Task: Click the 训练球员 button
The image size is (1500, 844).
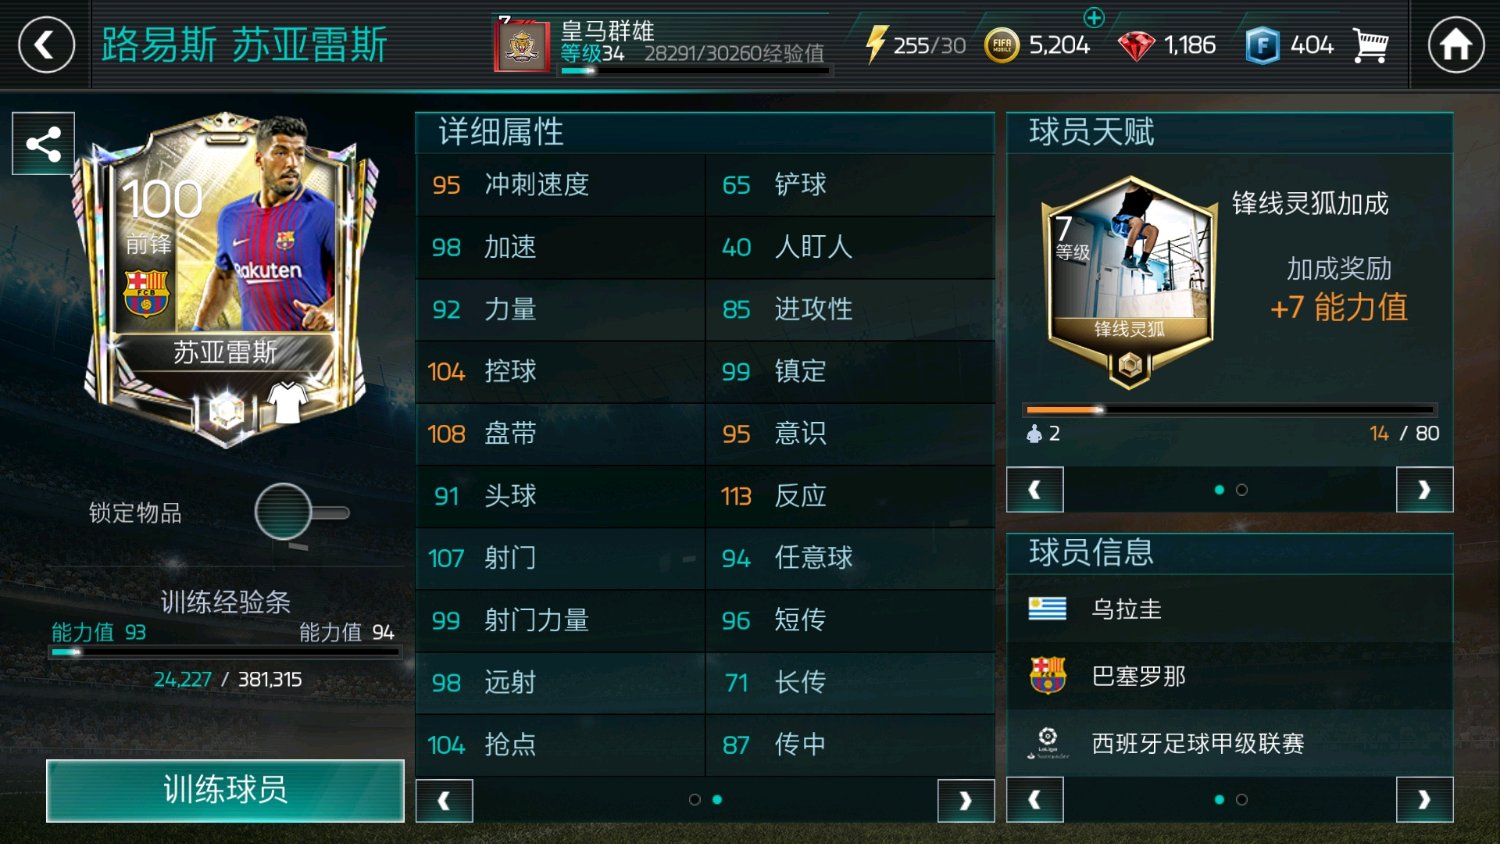Action: point(225,790)
